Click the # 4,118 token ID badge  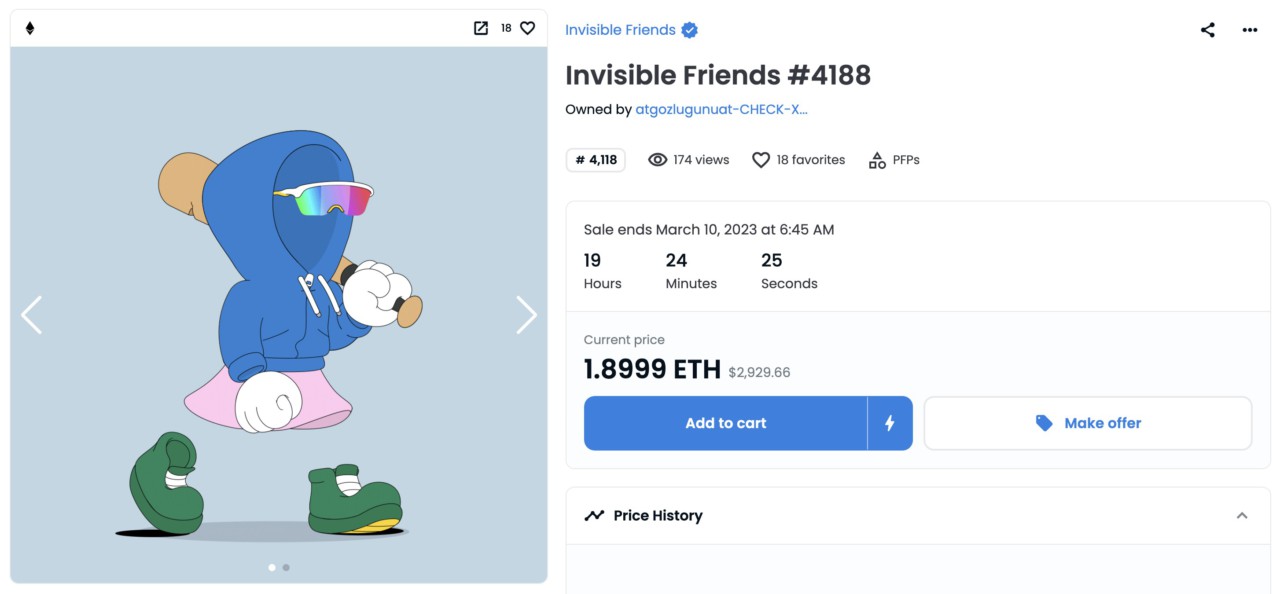point(594,159)
